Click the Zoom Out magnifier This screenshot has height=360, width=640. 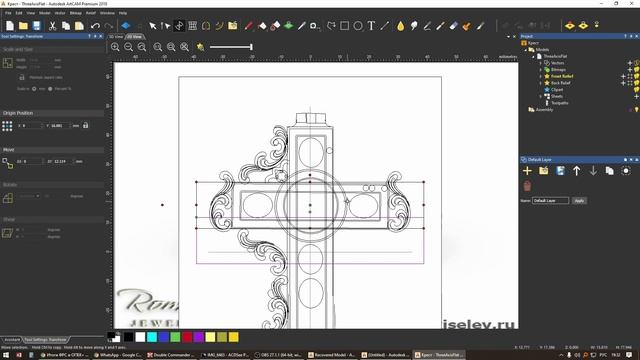(x=128, y=47)
